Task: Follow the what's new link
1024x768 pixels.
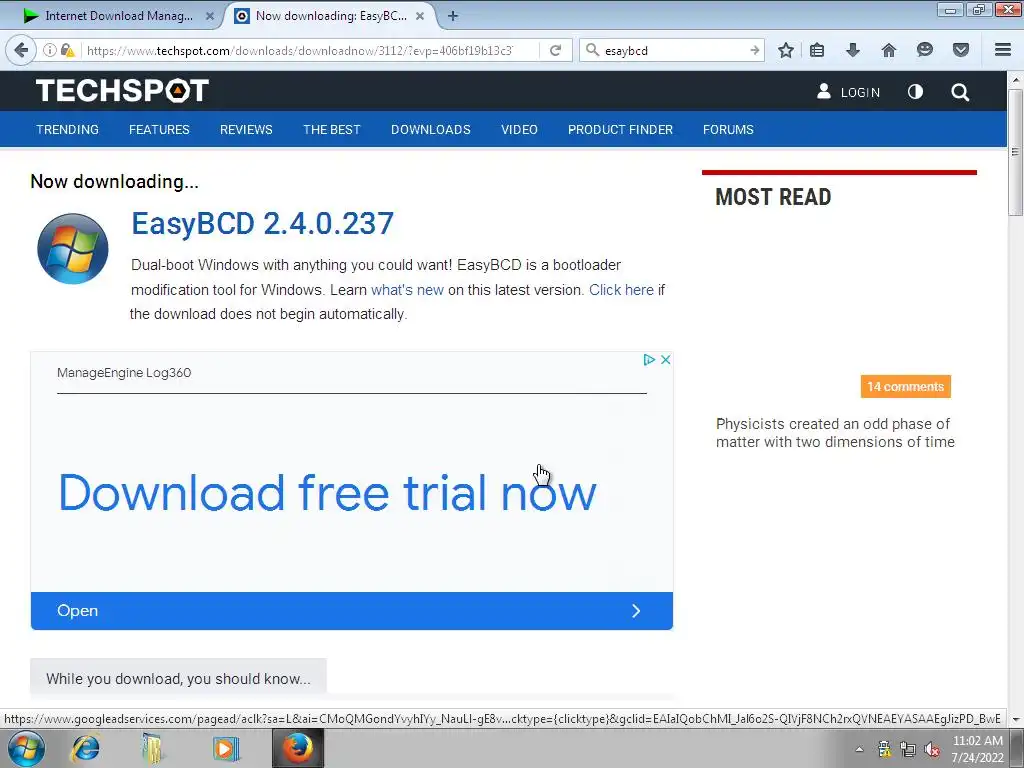Action: pyautogui.click(x=408, y=290)
